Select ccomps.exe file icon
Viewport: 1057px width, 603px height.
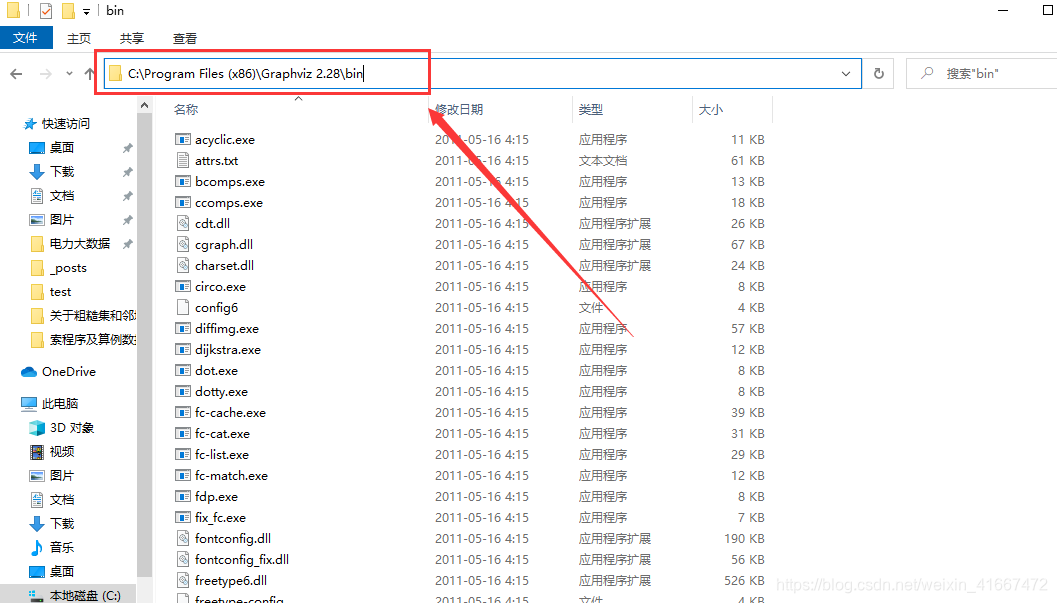click(183, 202)
